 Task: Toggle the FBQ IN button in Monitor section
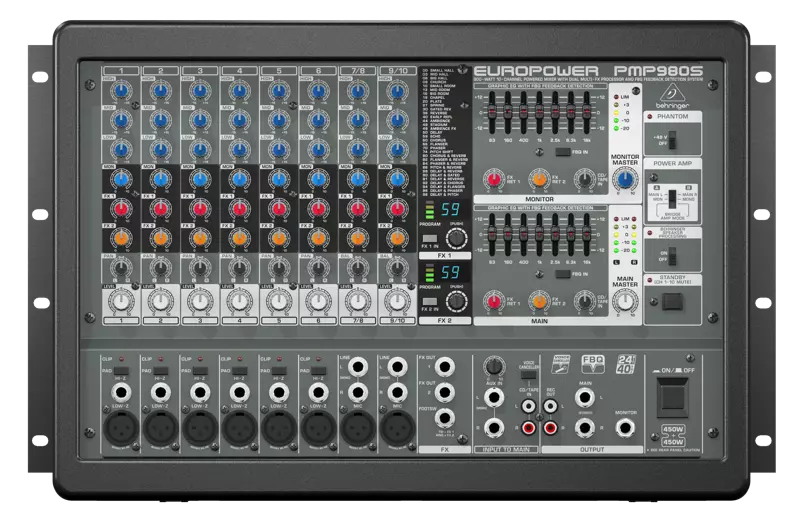(563, 152)
